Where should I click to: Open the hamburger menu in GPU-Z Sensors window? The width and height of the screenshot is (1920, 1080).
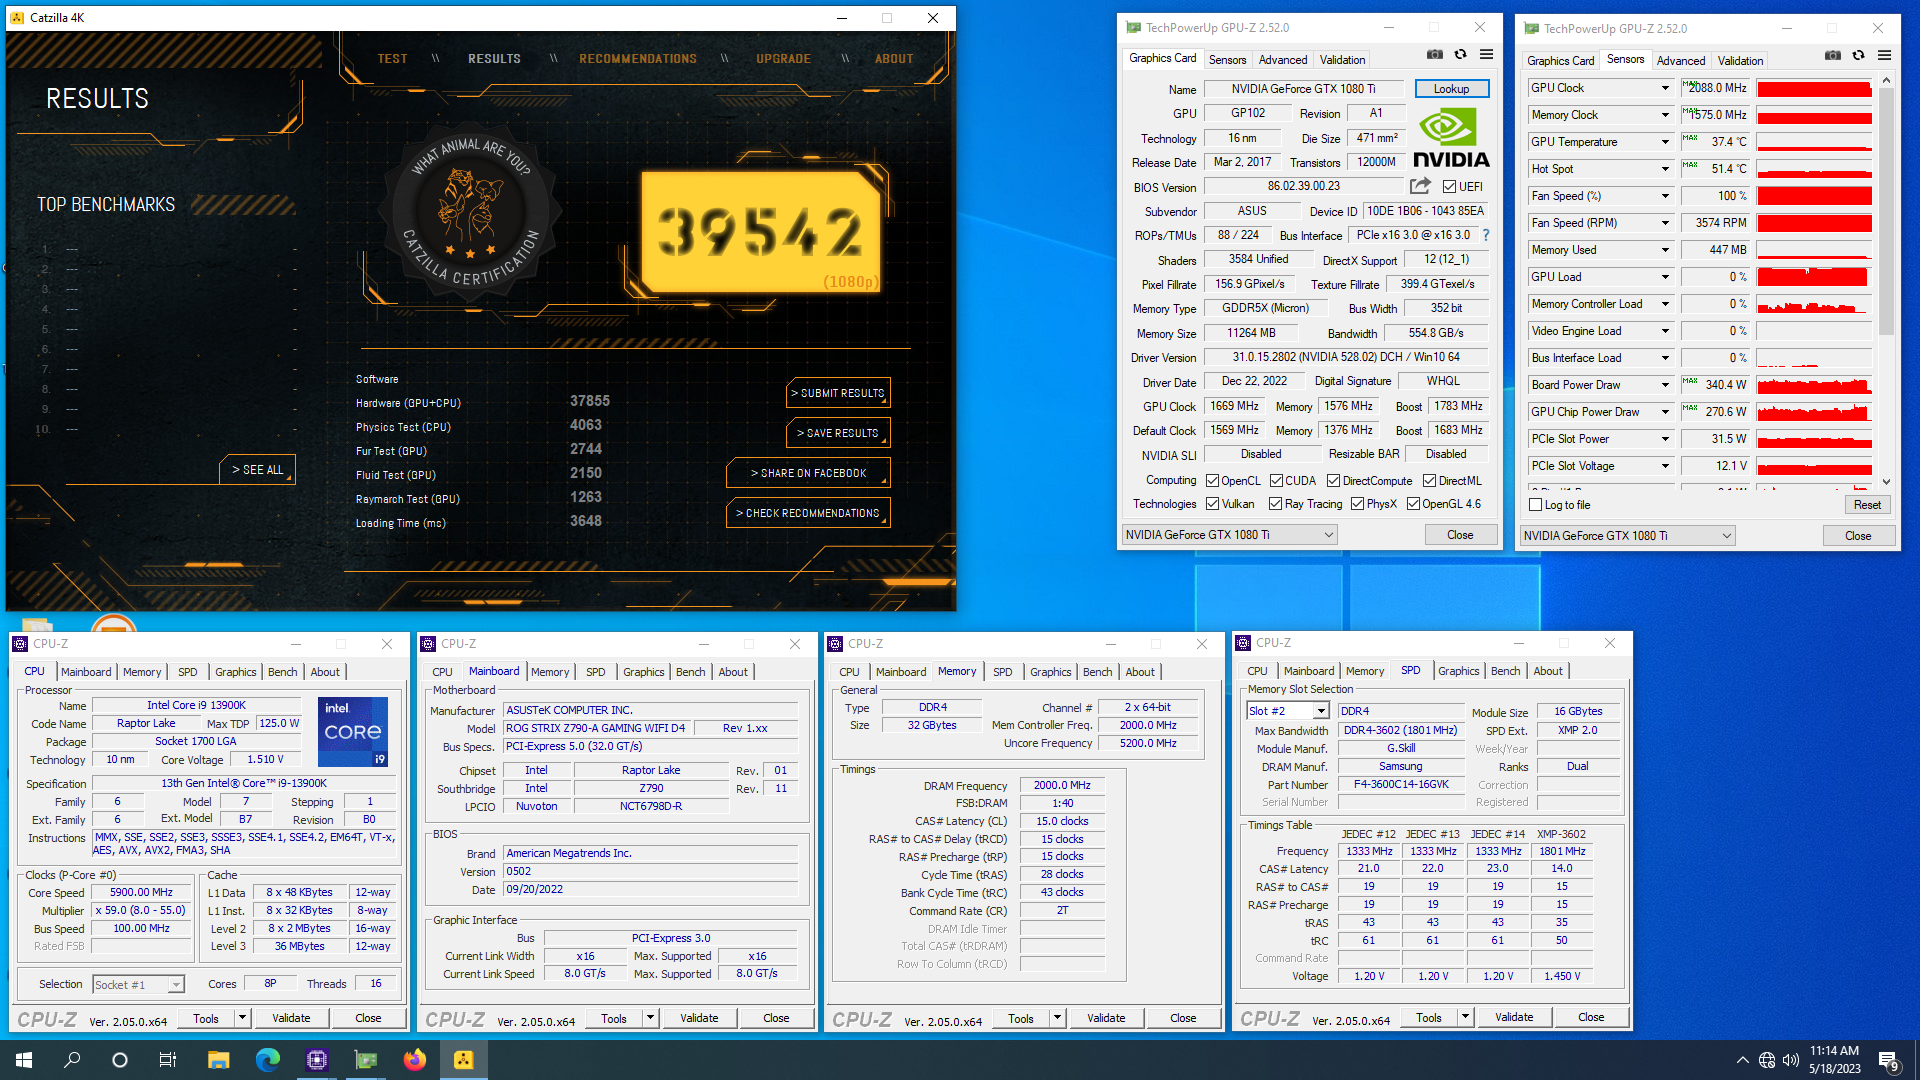pos(1885,56)
